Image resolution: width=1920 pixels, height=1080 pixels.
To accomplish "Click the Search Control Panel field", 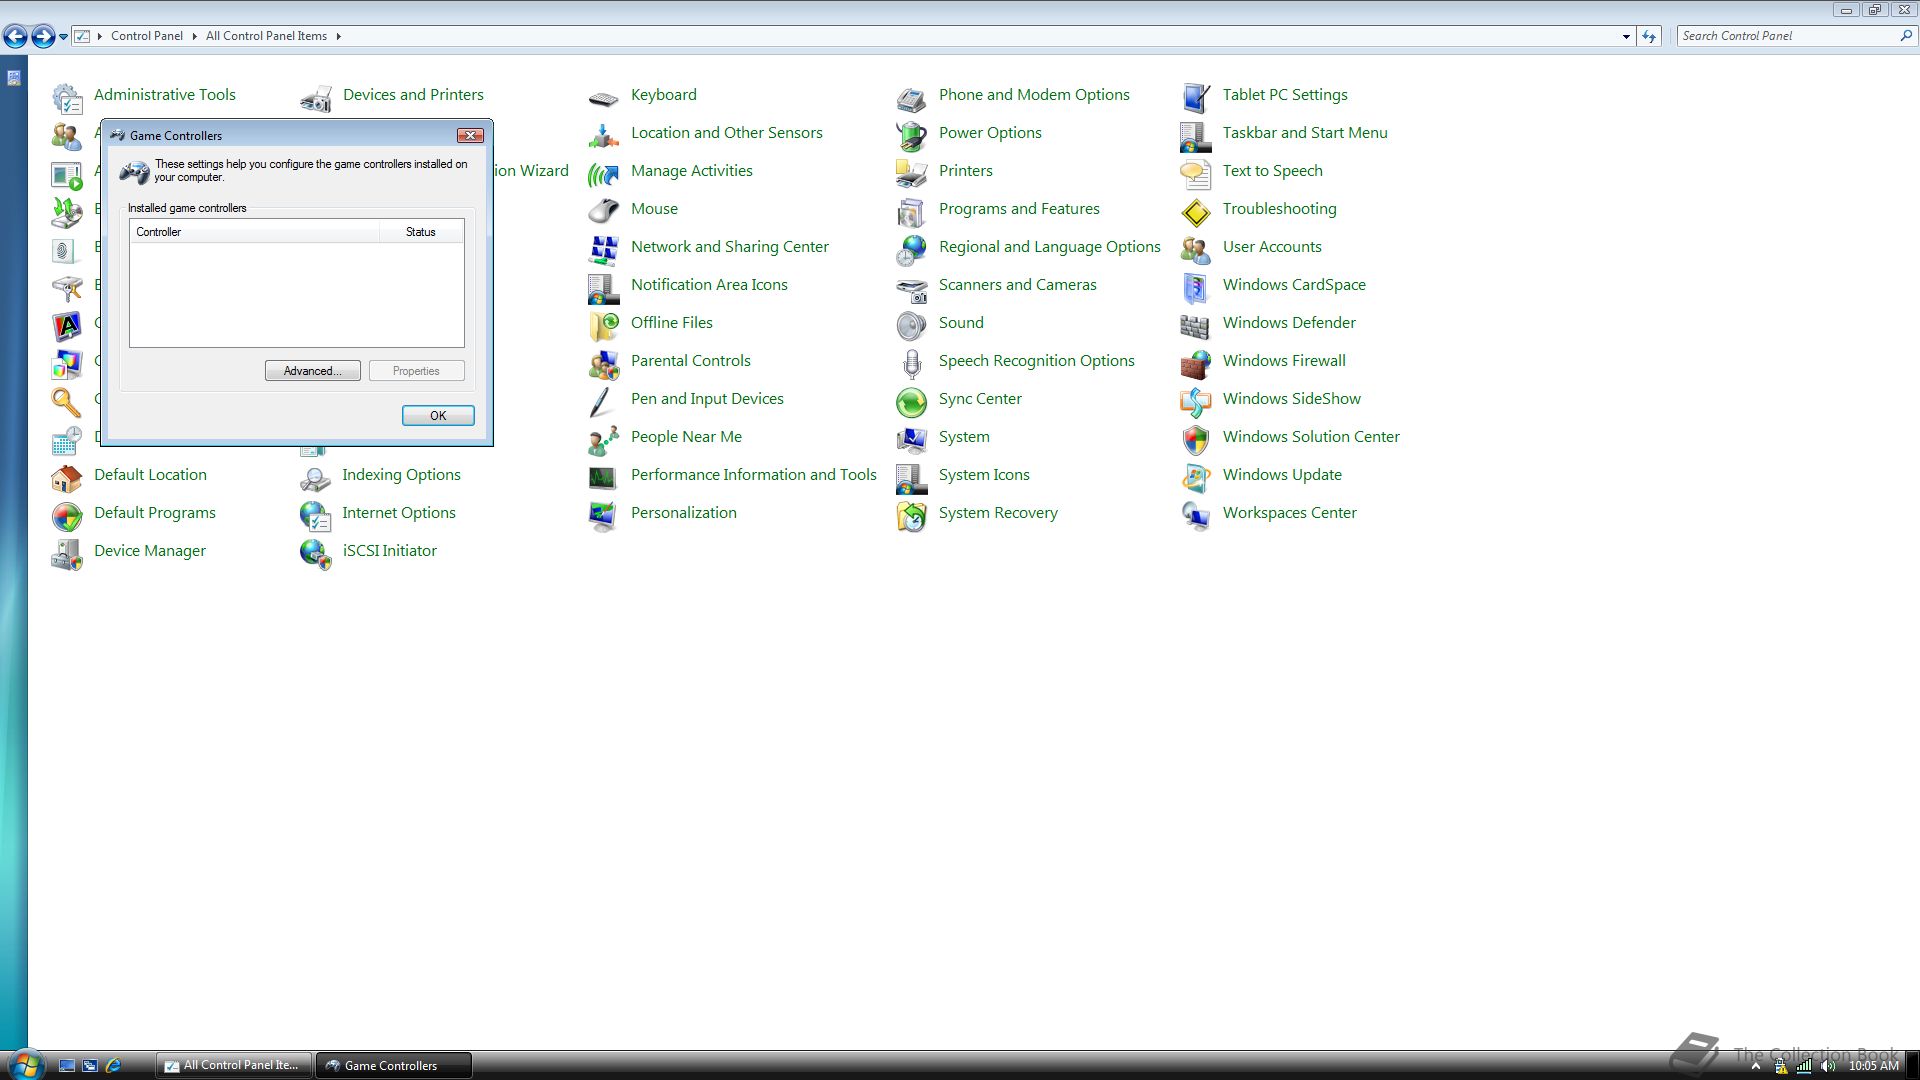I will (x=1787, y=36).
